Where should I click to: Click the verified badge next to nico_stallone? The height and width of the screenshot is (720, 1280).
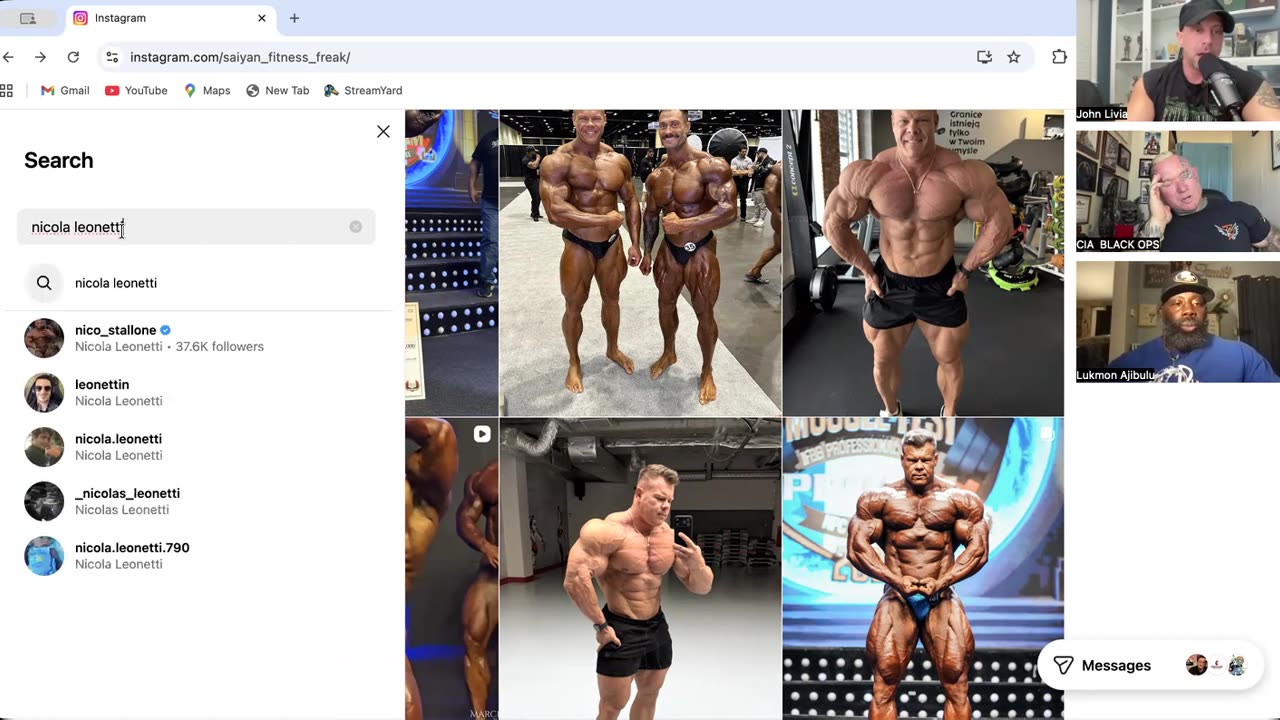point(166,330)
